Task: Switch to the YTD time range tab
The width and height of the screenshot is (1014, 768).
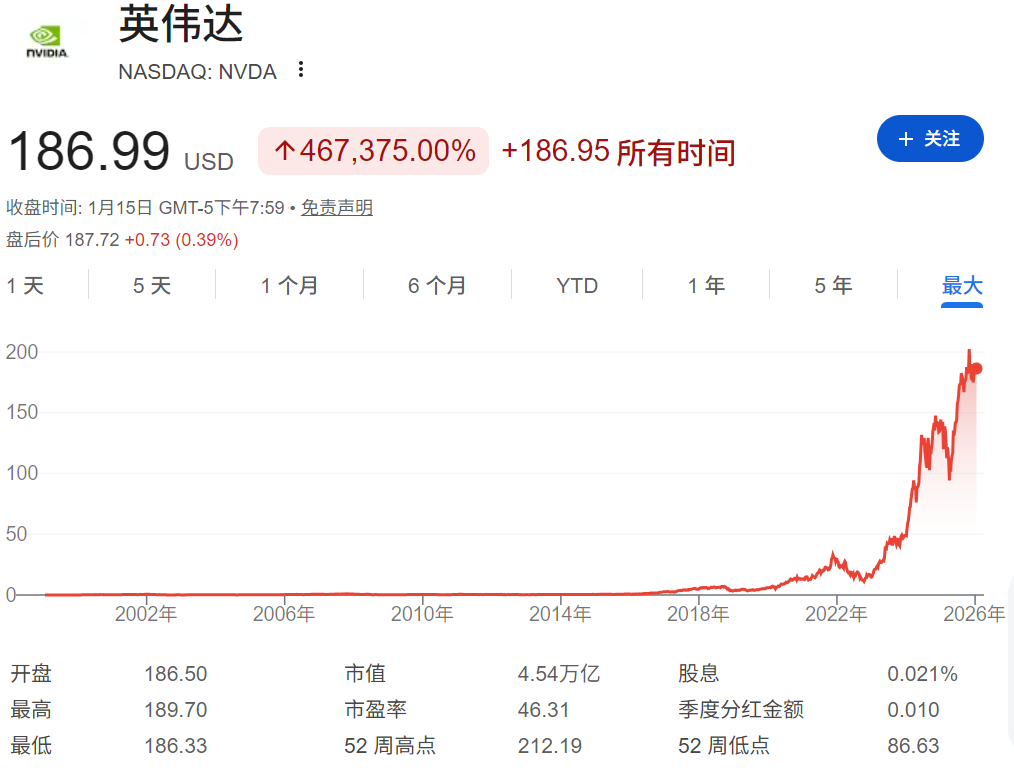Action: click(x=576, y=285)
